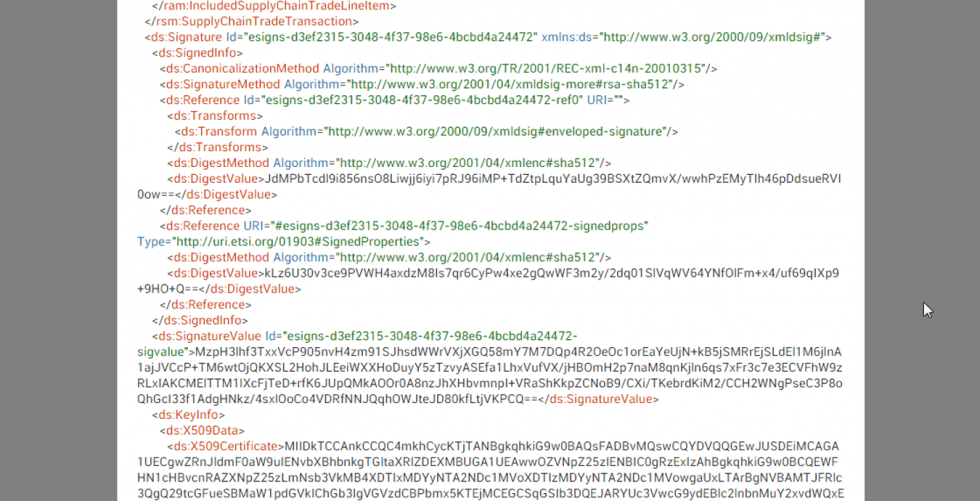This screenshot has width=980, height=501.
Task: Click the opening ds:KeyInfo tag
Action: (x=188, y=415)
